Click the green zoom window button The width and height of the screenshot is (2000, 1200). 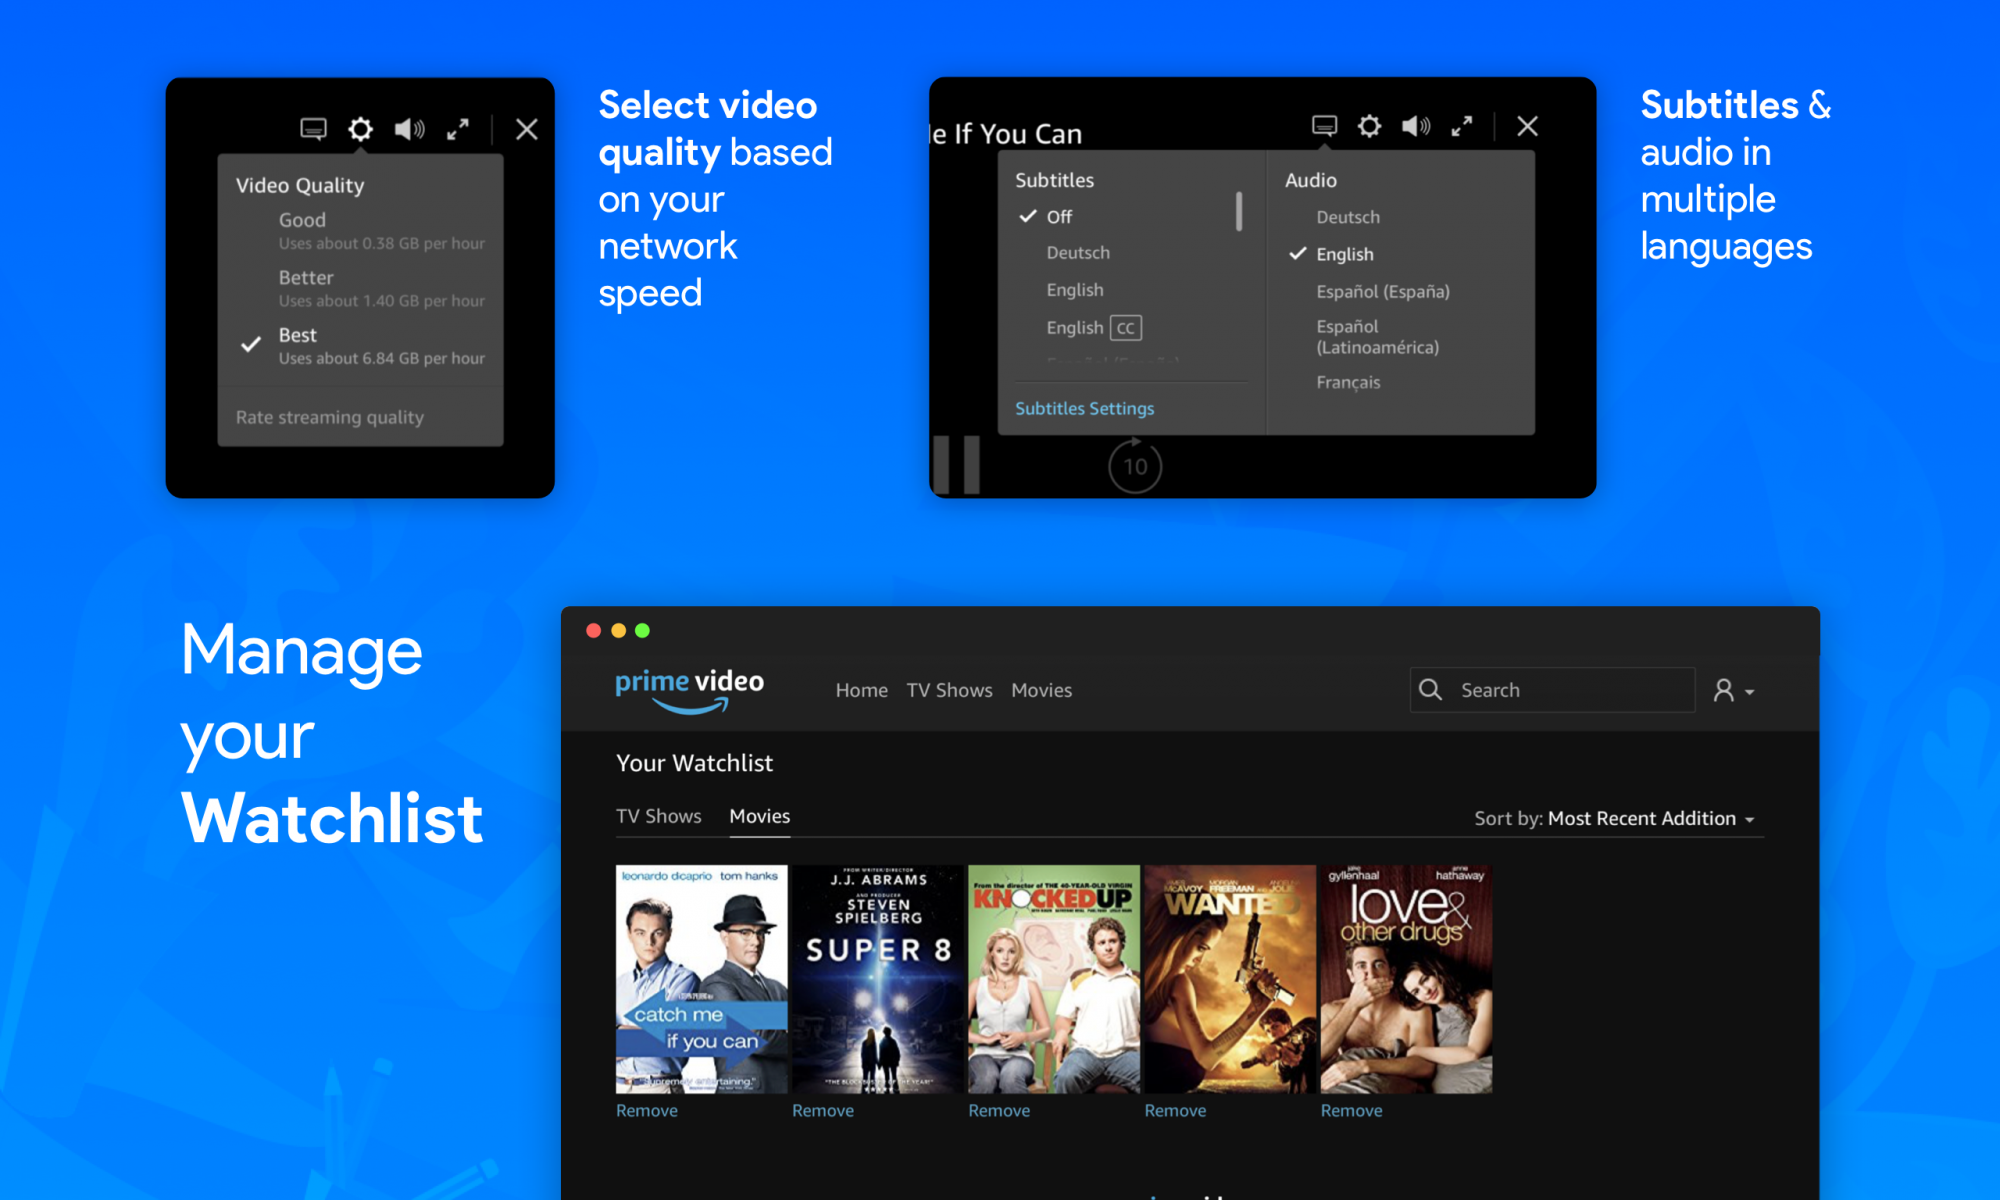tap(643, 630)
